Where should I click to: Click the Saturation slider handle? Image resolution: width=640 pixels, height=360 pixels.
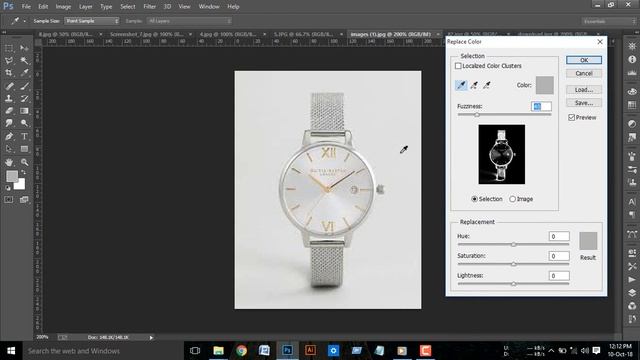[x=513, y=264]
